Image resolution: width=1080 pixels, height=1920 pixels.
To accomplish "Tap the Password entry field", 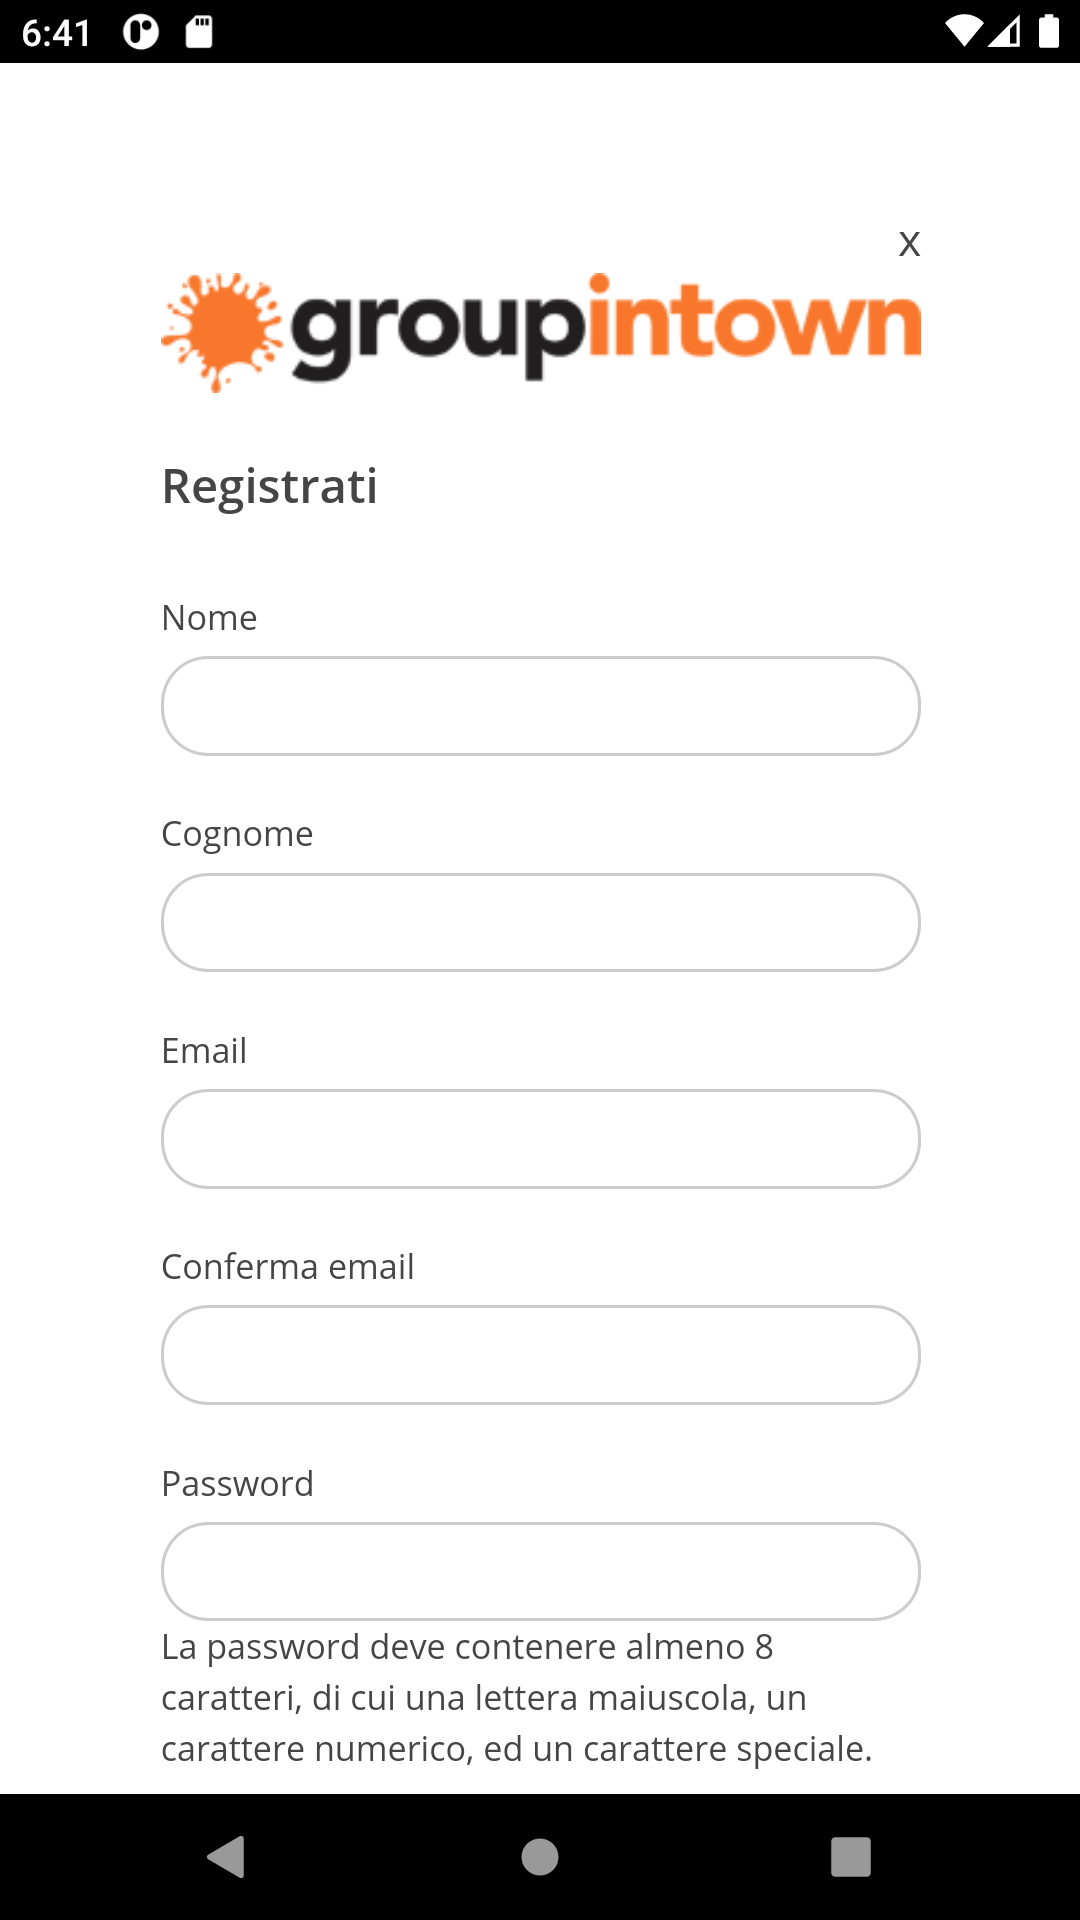I will (541, 1571).
